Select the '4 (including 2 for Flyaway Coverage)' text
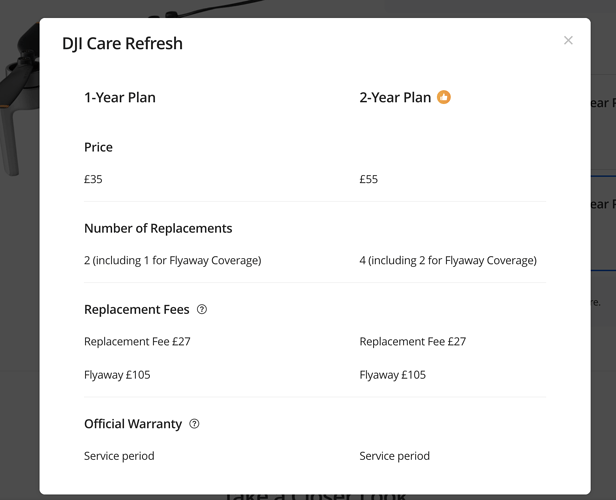This screenshot has width=616, height=500. (448, 260)
